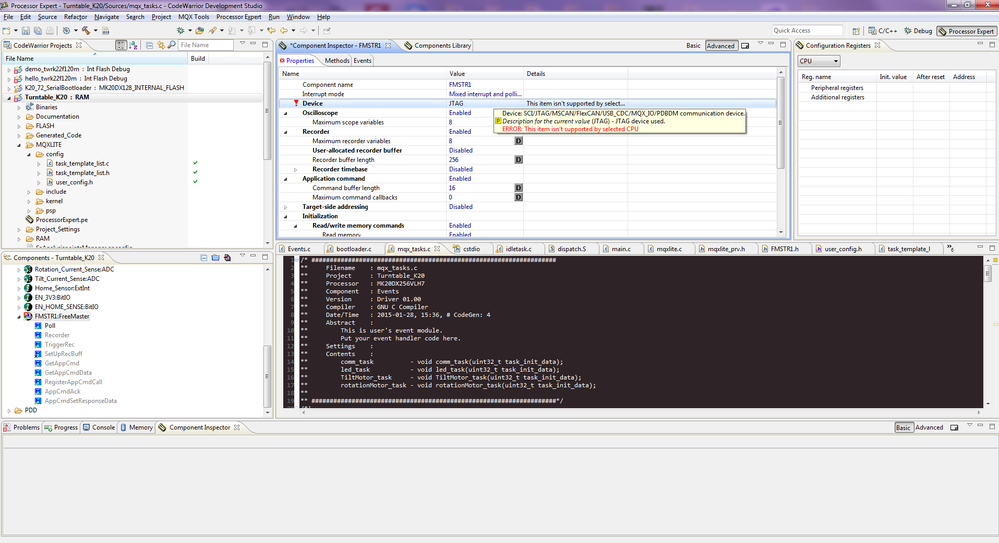Switch to the Debug perspective
Screen dimensions: 999x543
918,31
